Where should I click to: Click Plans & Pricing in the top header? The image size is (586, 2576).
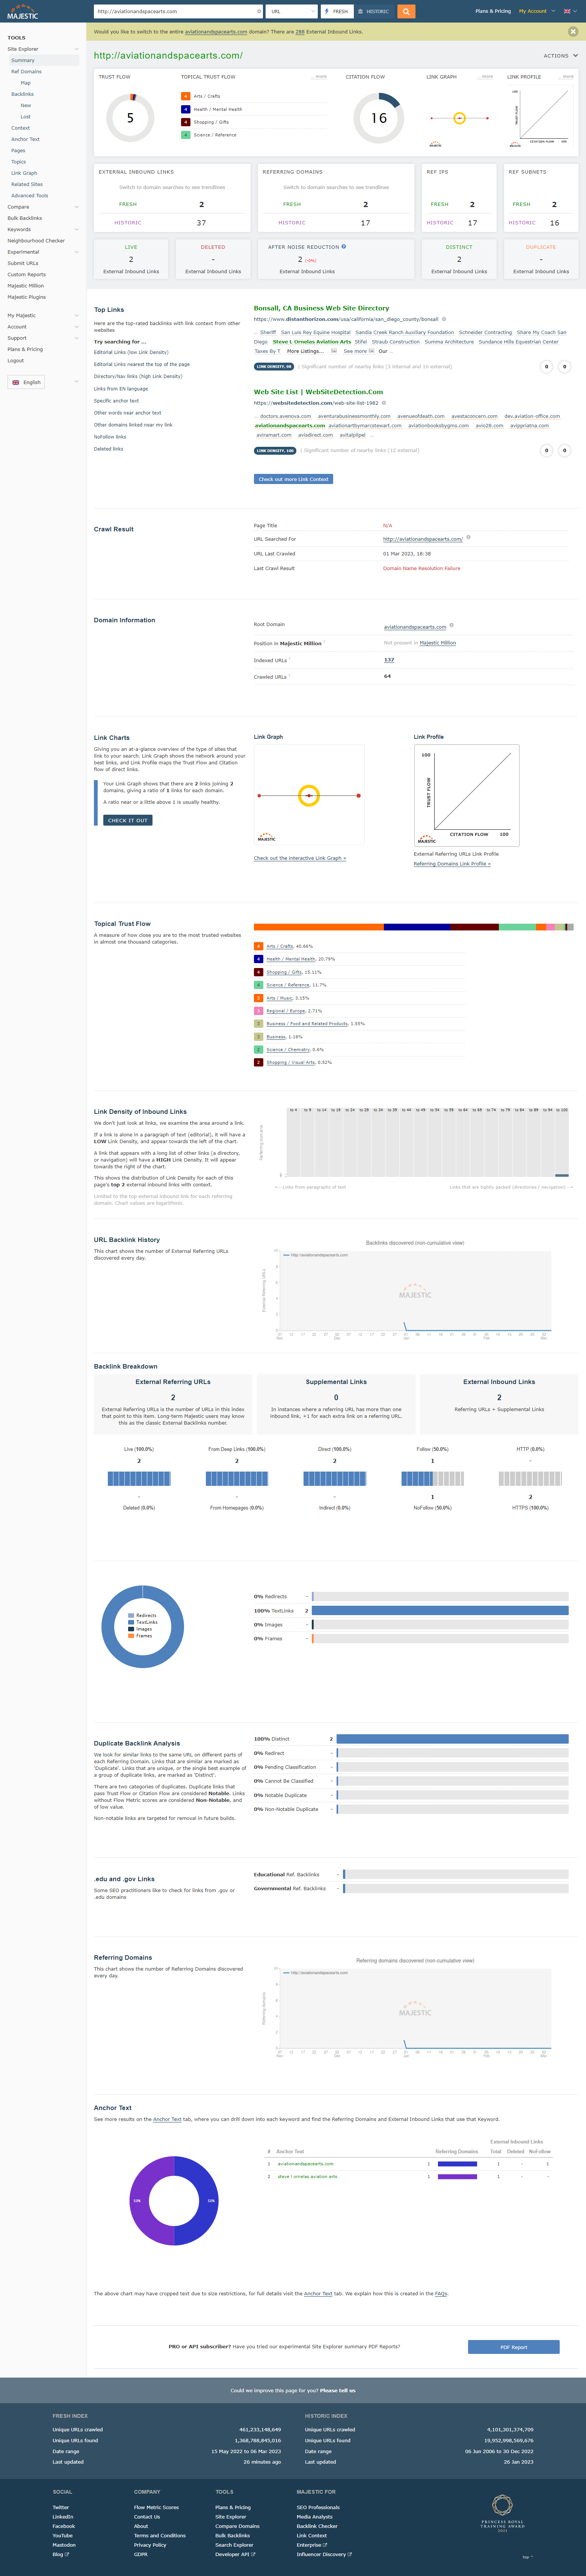pyautogui.click(x=493, y=11)
